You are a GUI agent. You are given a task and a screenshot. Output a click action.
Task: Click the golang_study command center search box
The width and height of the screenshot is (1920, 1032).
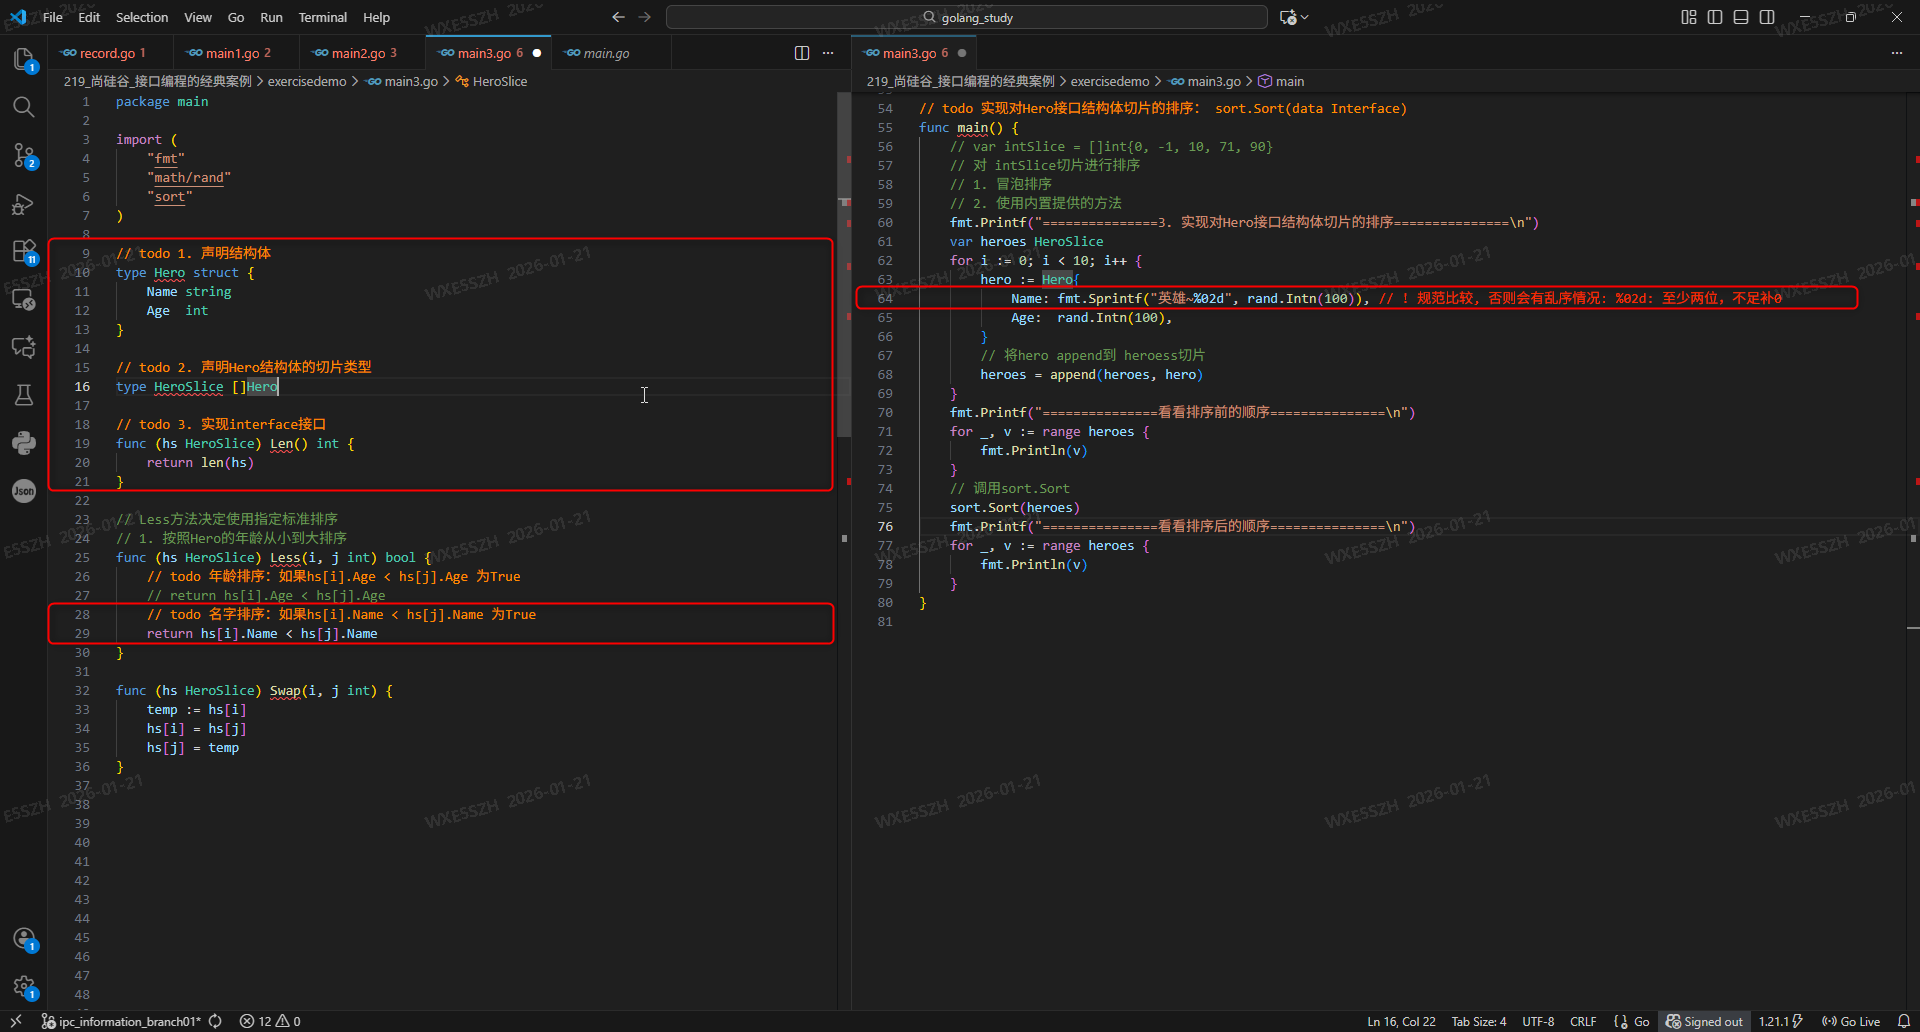coord(967,17)
